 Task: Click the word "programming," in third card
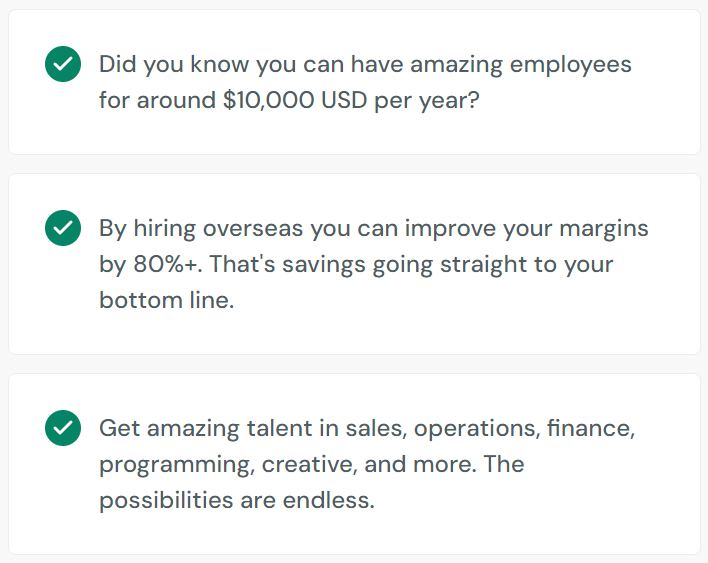coord(177,465)
